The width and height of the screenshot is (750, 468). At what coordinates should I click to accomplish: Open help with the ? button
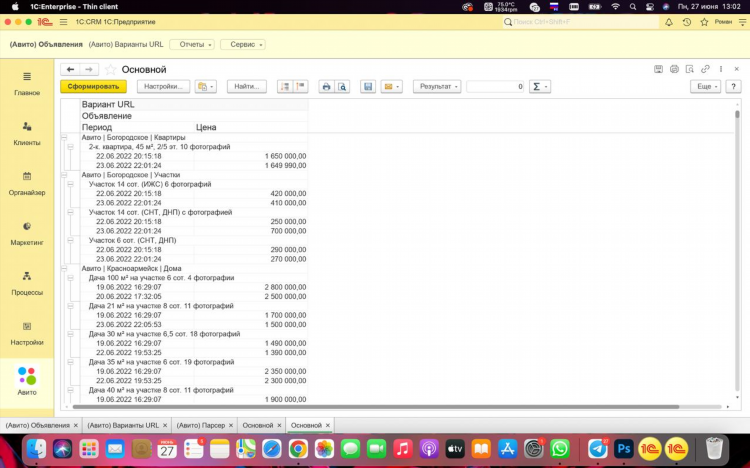pyautogui.click(x=733, y=87)
